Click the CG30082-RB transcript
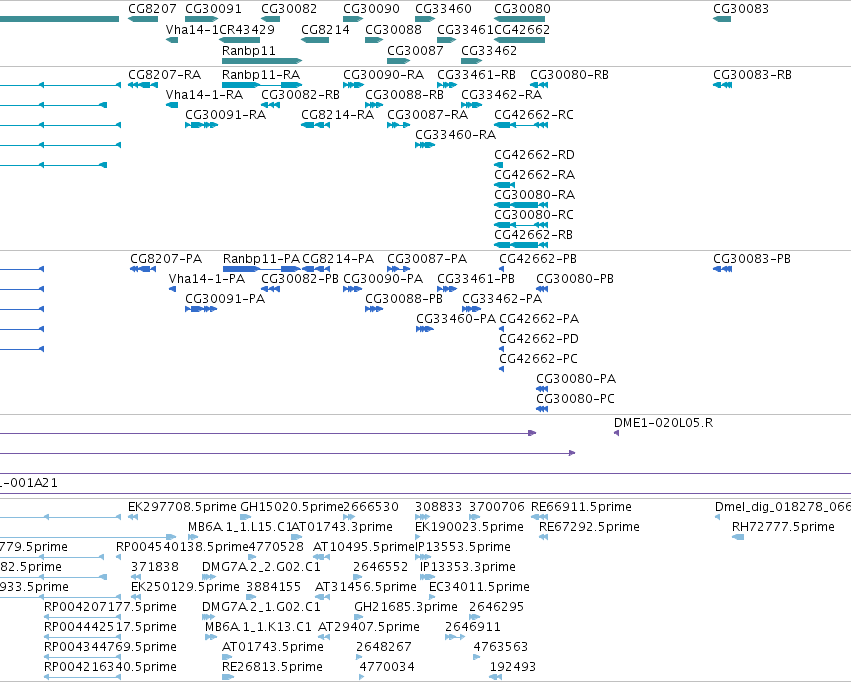Screen dimensions: 851x682 pos(270,105)
